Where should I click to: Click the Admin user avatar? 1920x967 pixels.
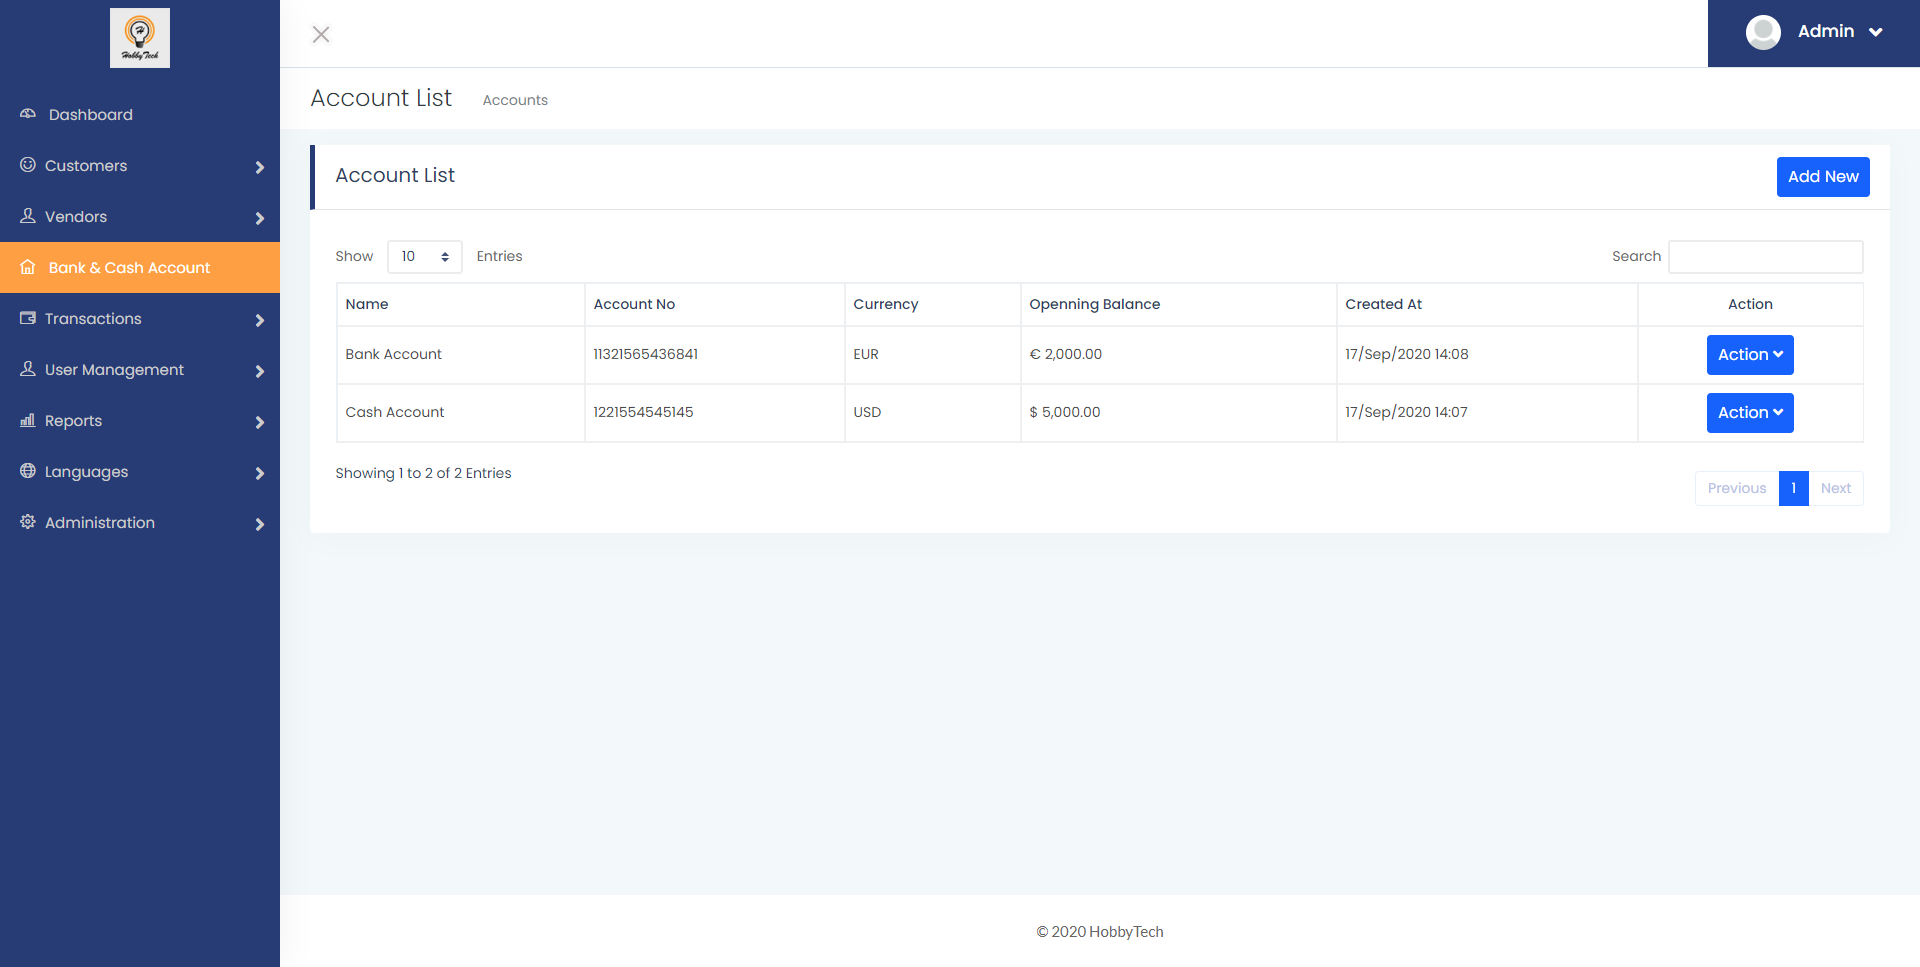click(1763, 32)
